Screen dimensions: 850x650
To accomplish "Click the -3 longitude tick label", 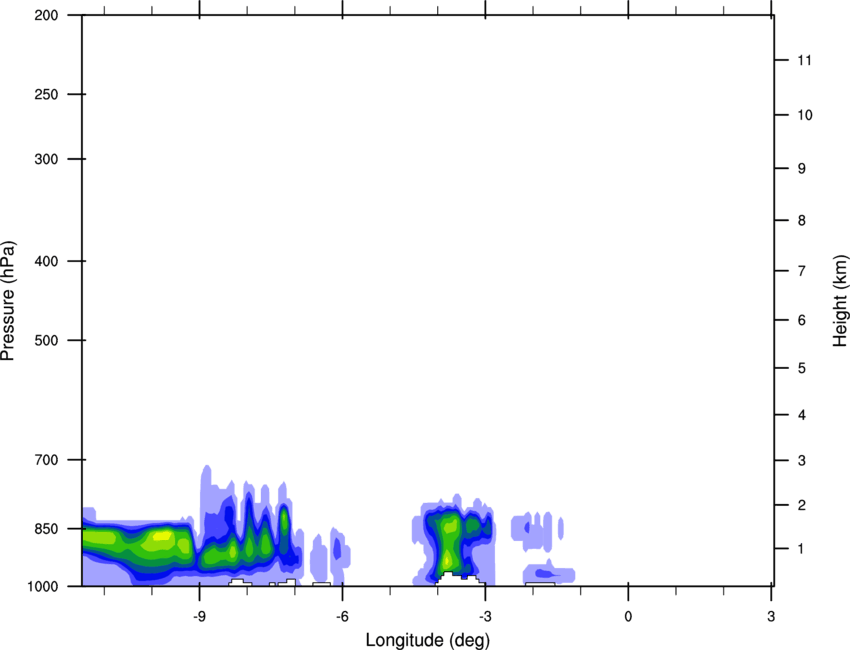I will [485, 617].
